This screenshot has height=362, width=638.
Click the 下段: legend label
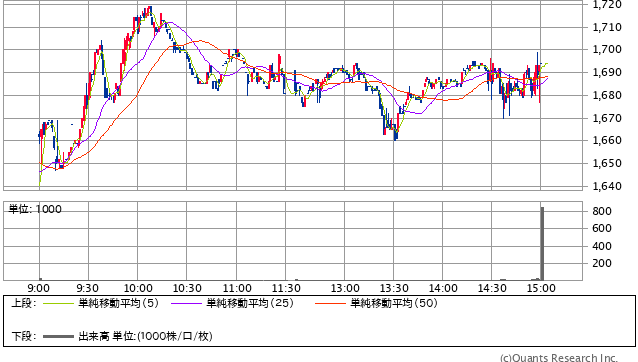(x=24, y=336)
